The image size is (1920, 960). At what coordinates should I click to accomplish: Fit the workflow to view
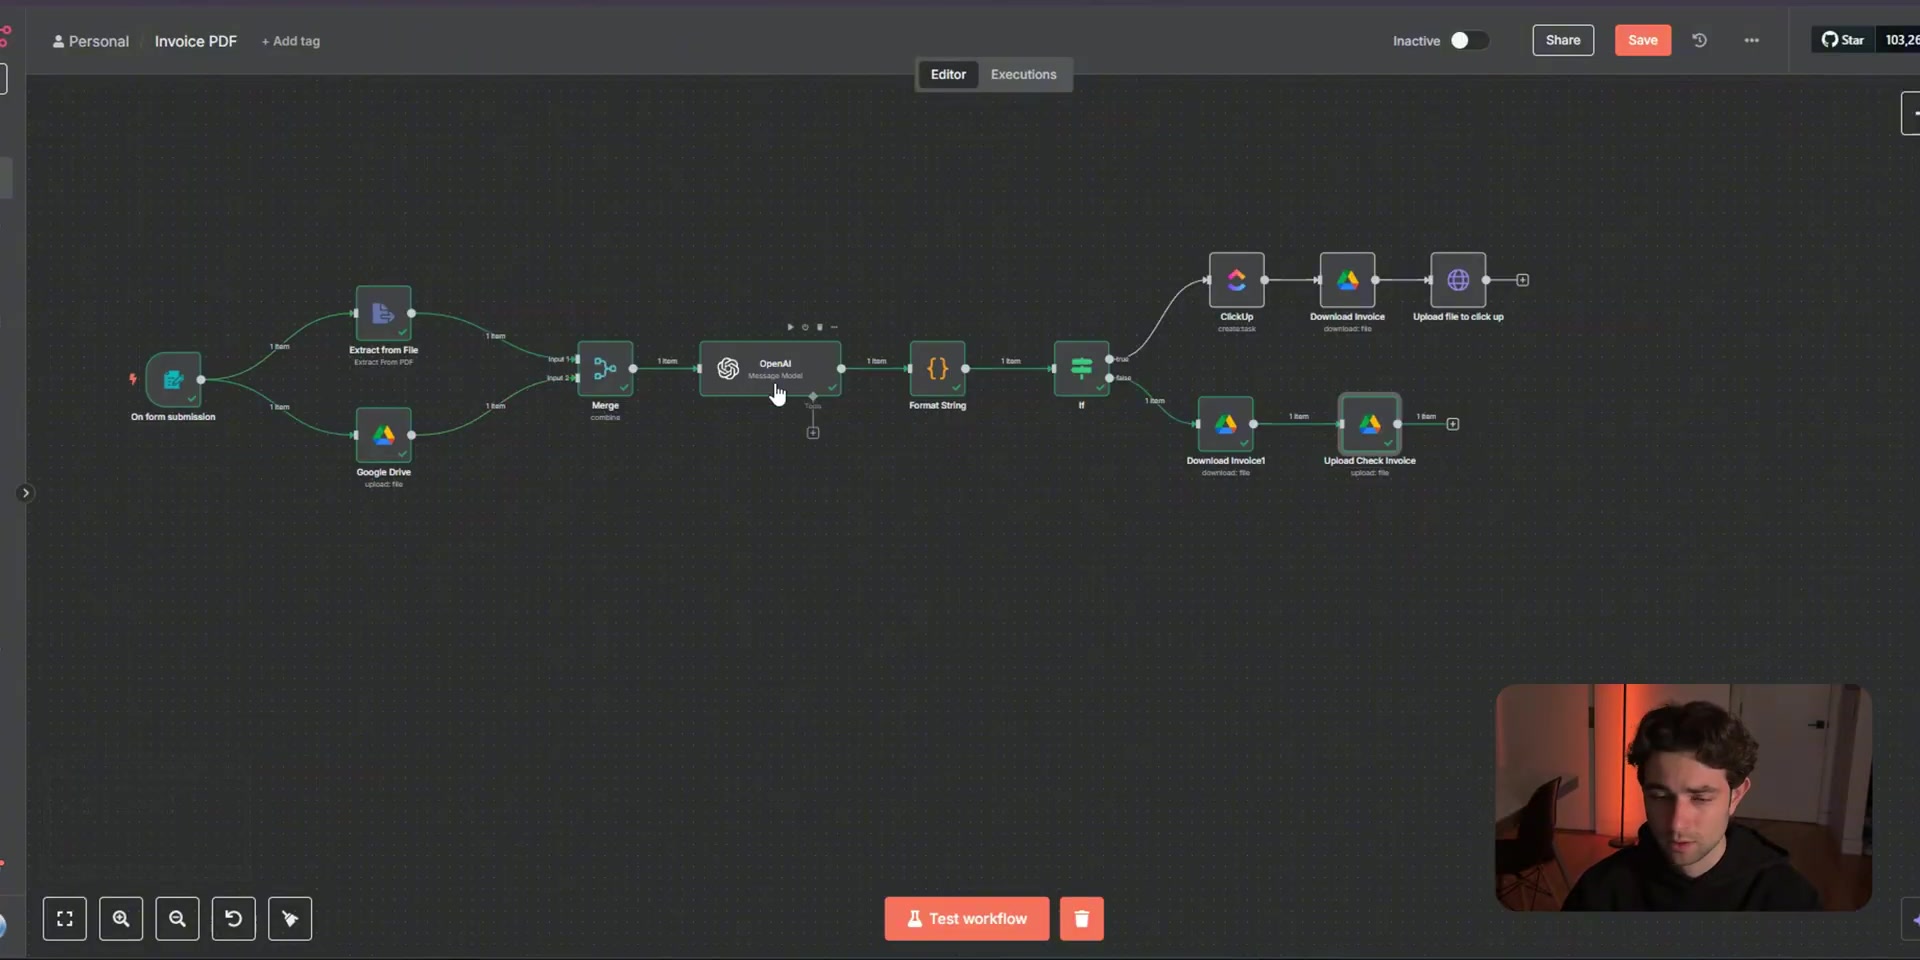(65, 919)
